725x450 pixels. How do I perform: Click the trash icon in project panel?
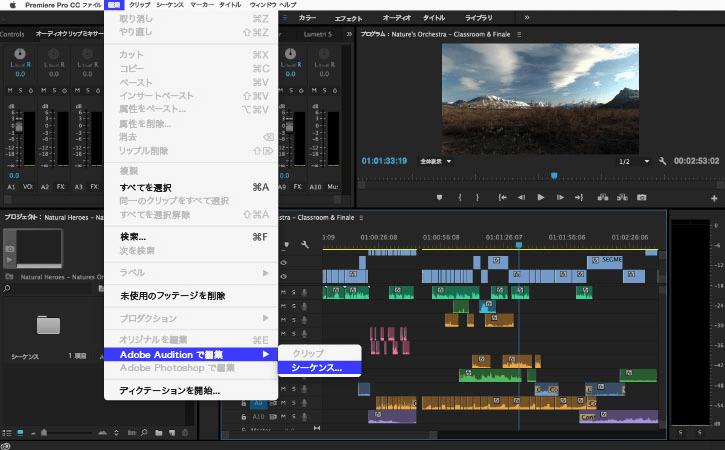185,433
